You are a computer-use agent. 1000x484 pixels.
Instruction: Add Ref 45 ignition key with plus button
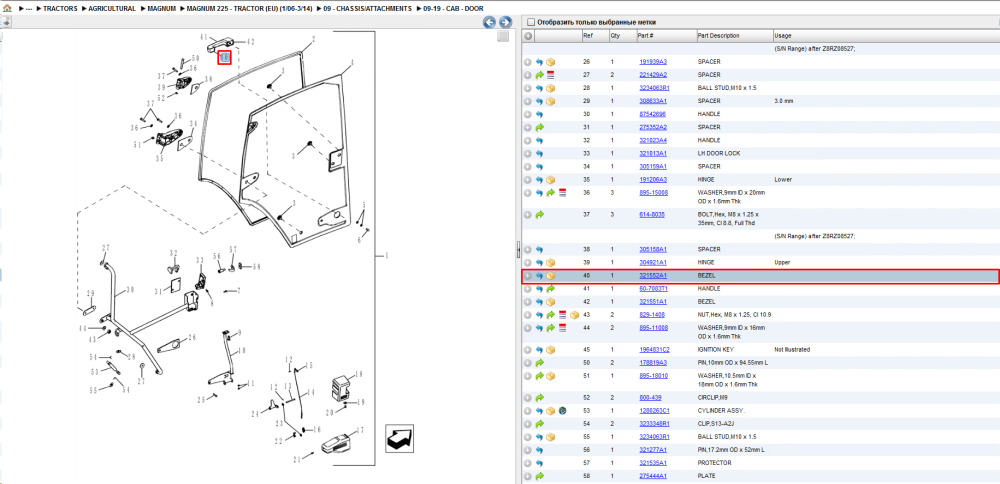[x=527, y=350]
